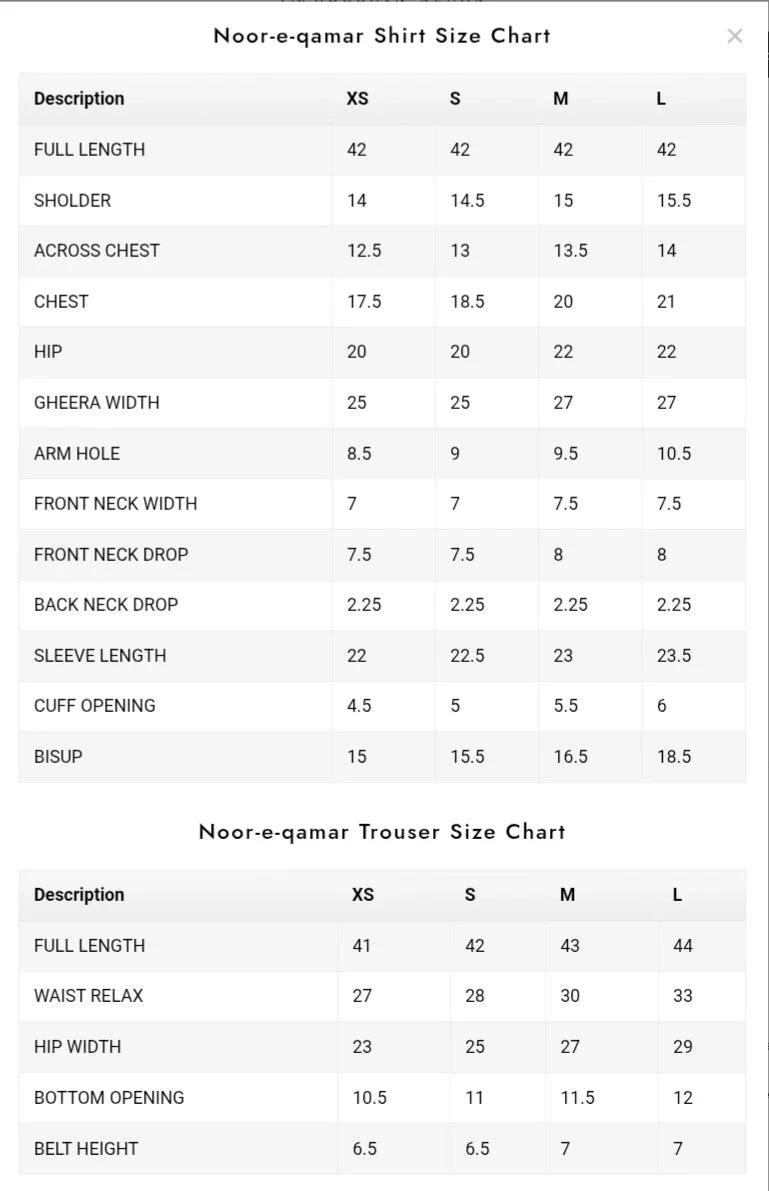This screenshot has width=769, height=1191.
Task: Select the BISUP value 18.5
Action: pos(674,757)
